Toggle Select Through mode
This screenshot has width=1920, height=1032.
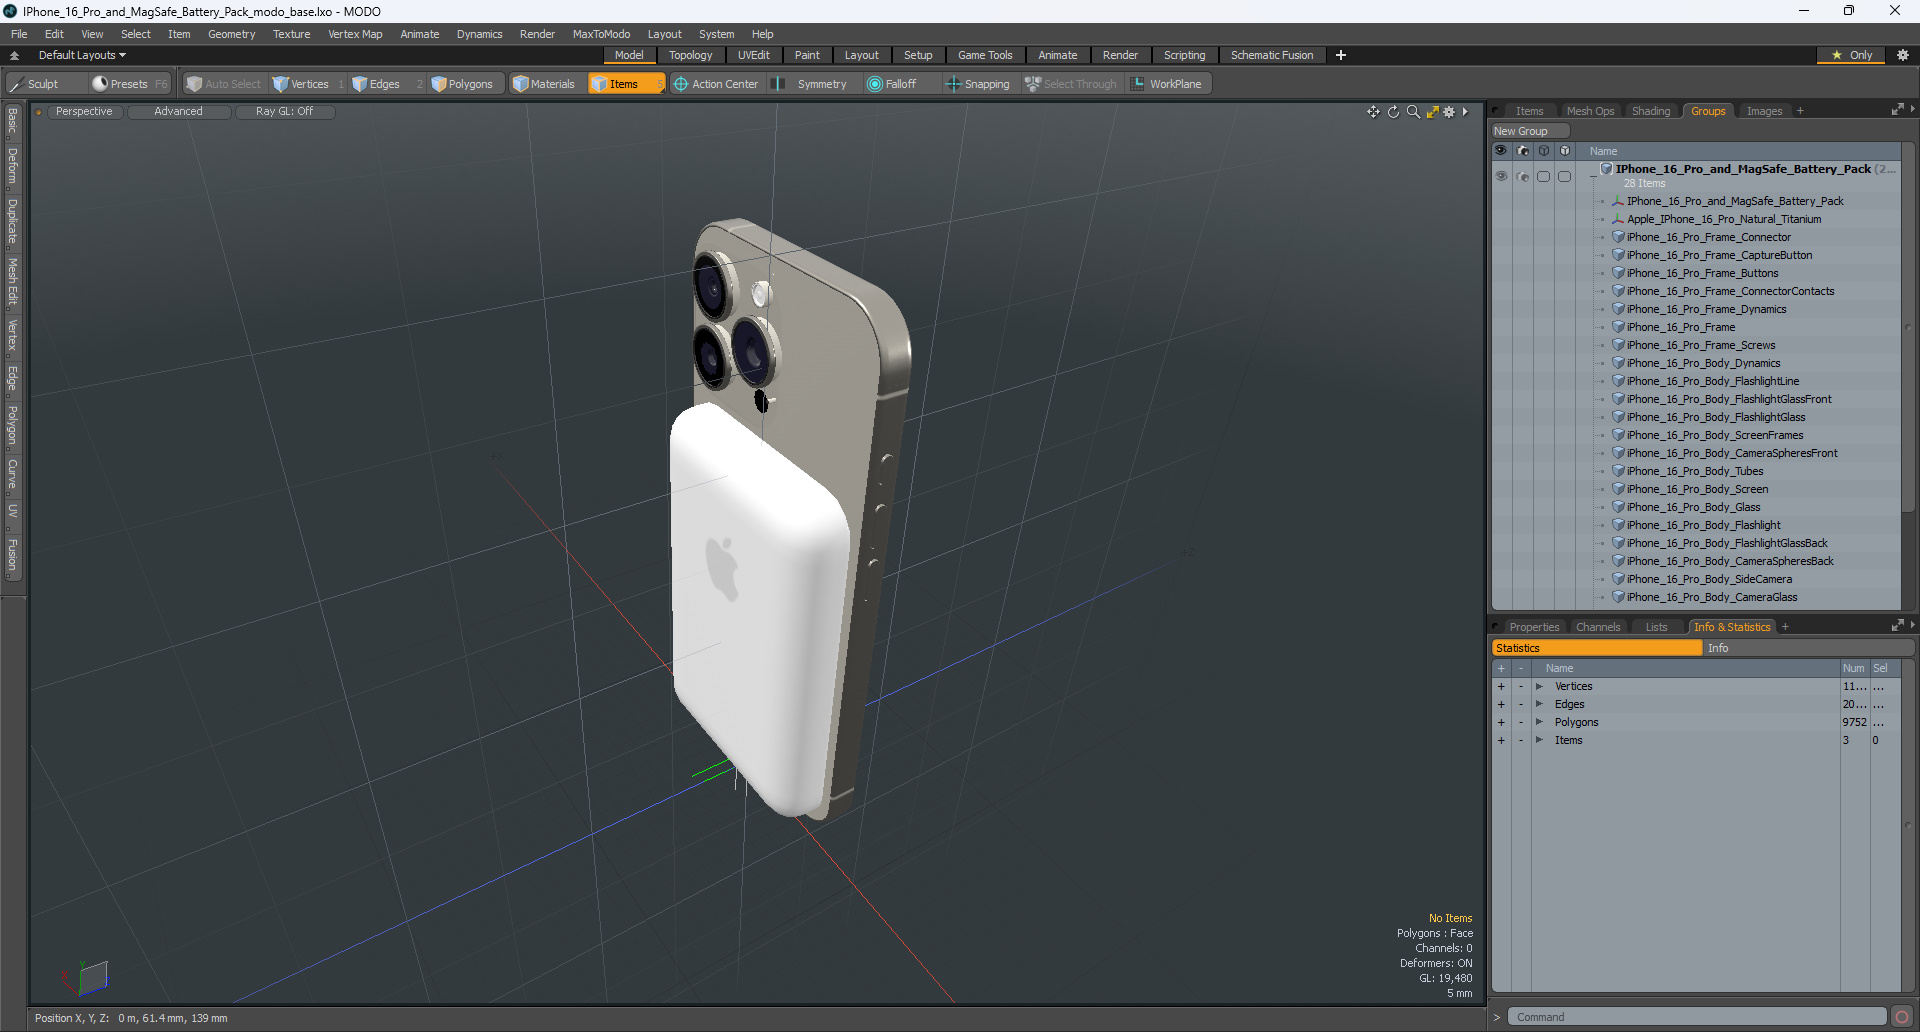pyautogui.click(x=1071, y=84)
